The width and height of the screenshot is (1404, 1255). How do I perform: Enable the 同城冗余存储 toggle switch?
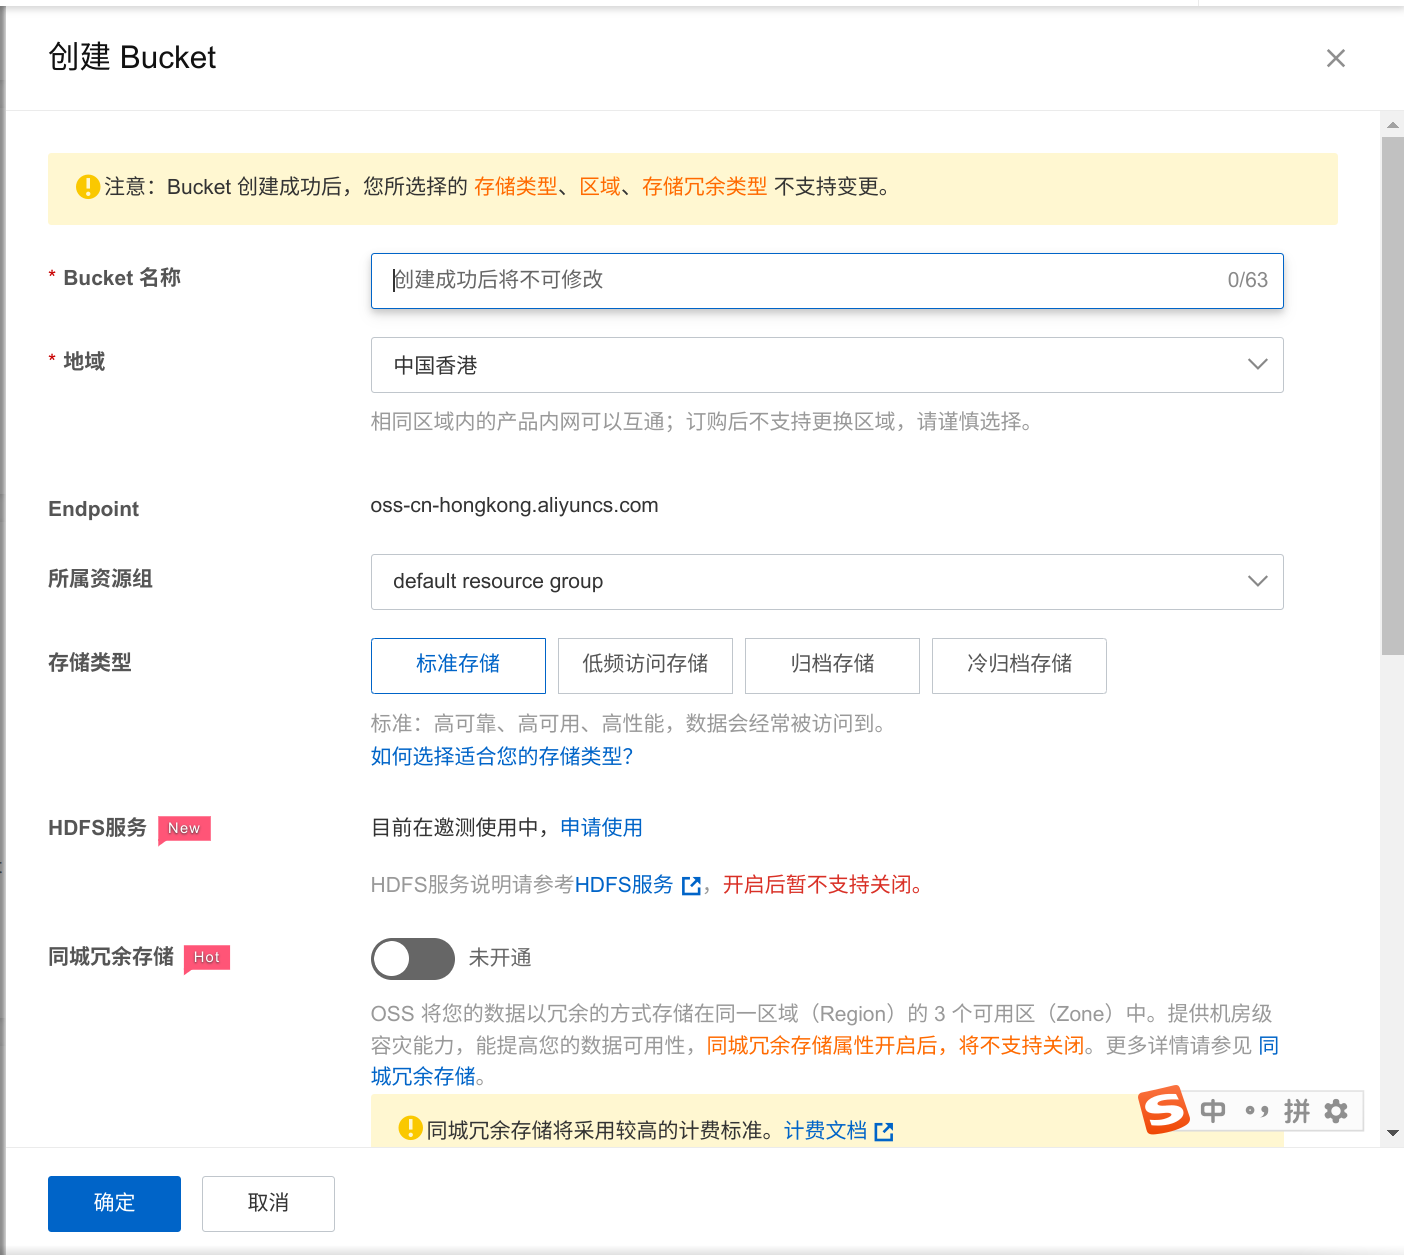(412, 959)
